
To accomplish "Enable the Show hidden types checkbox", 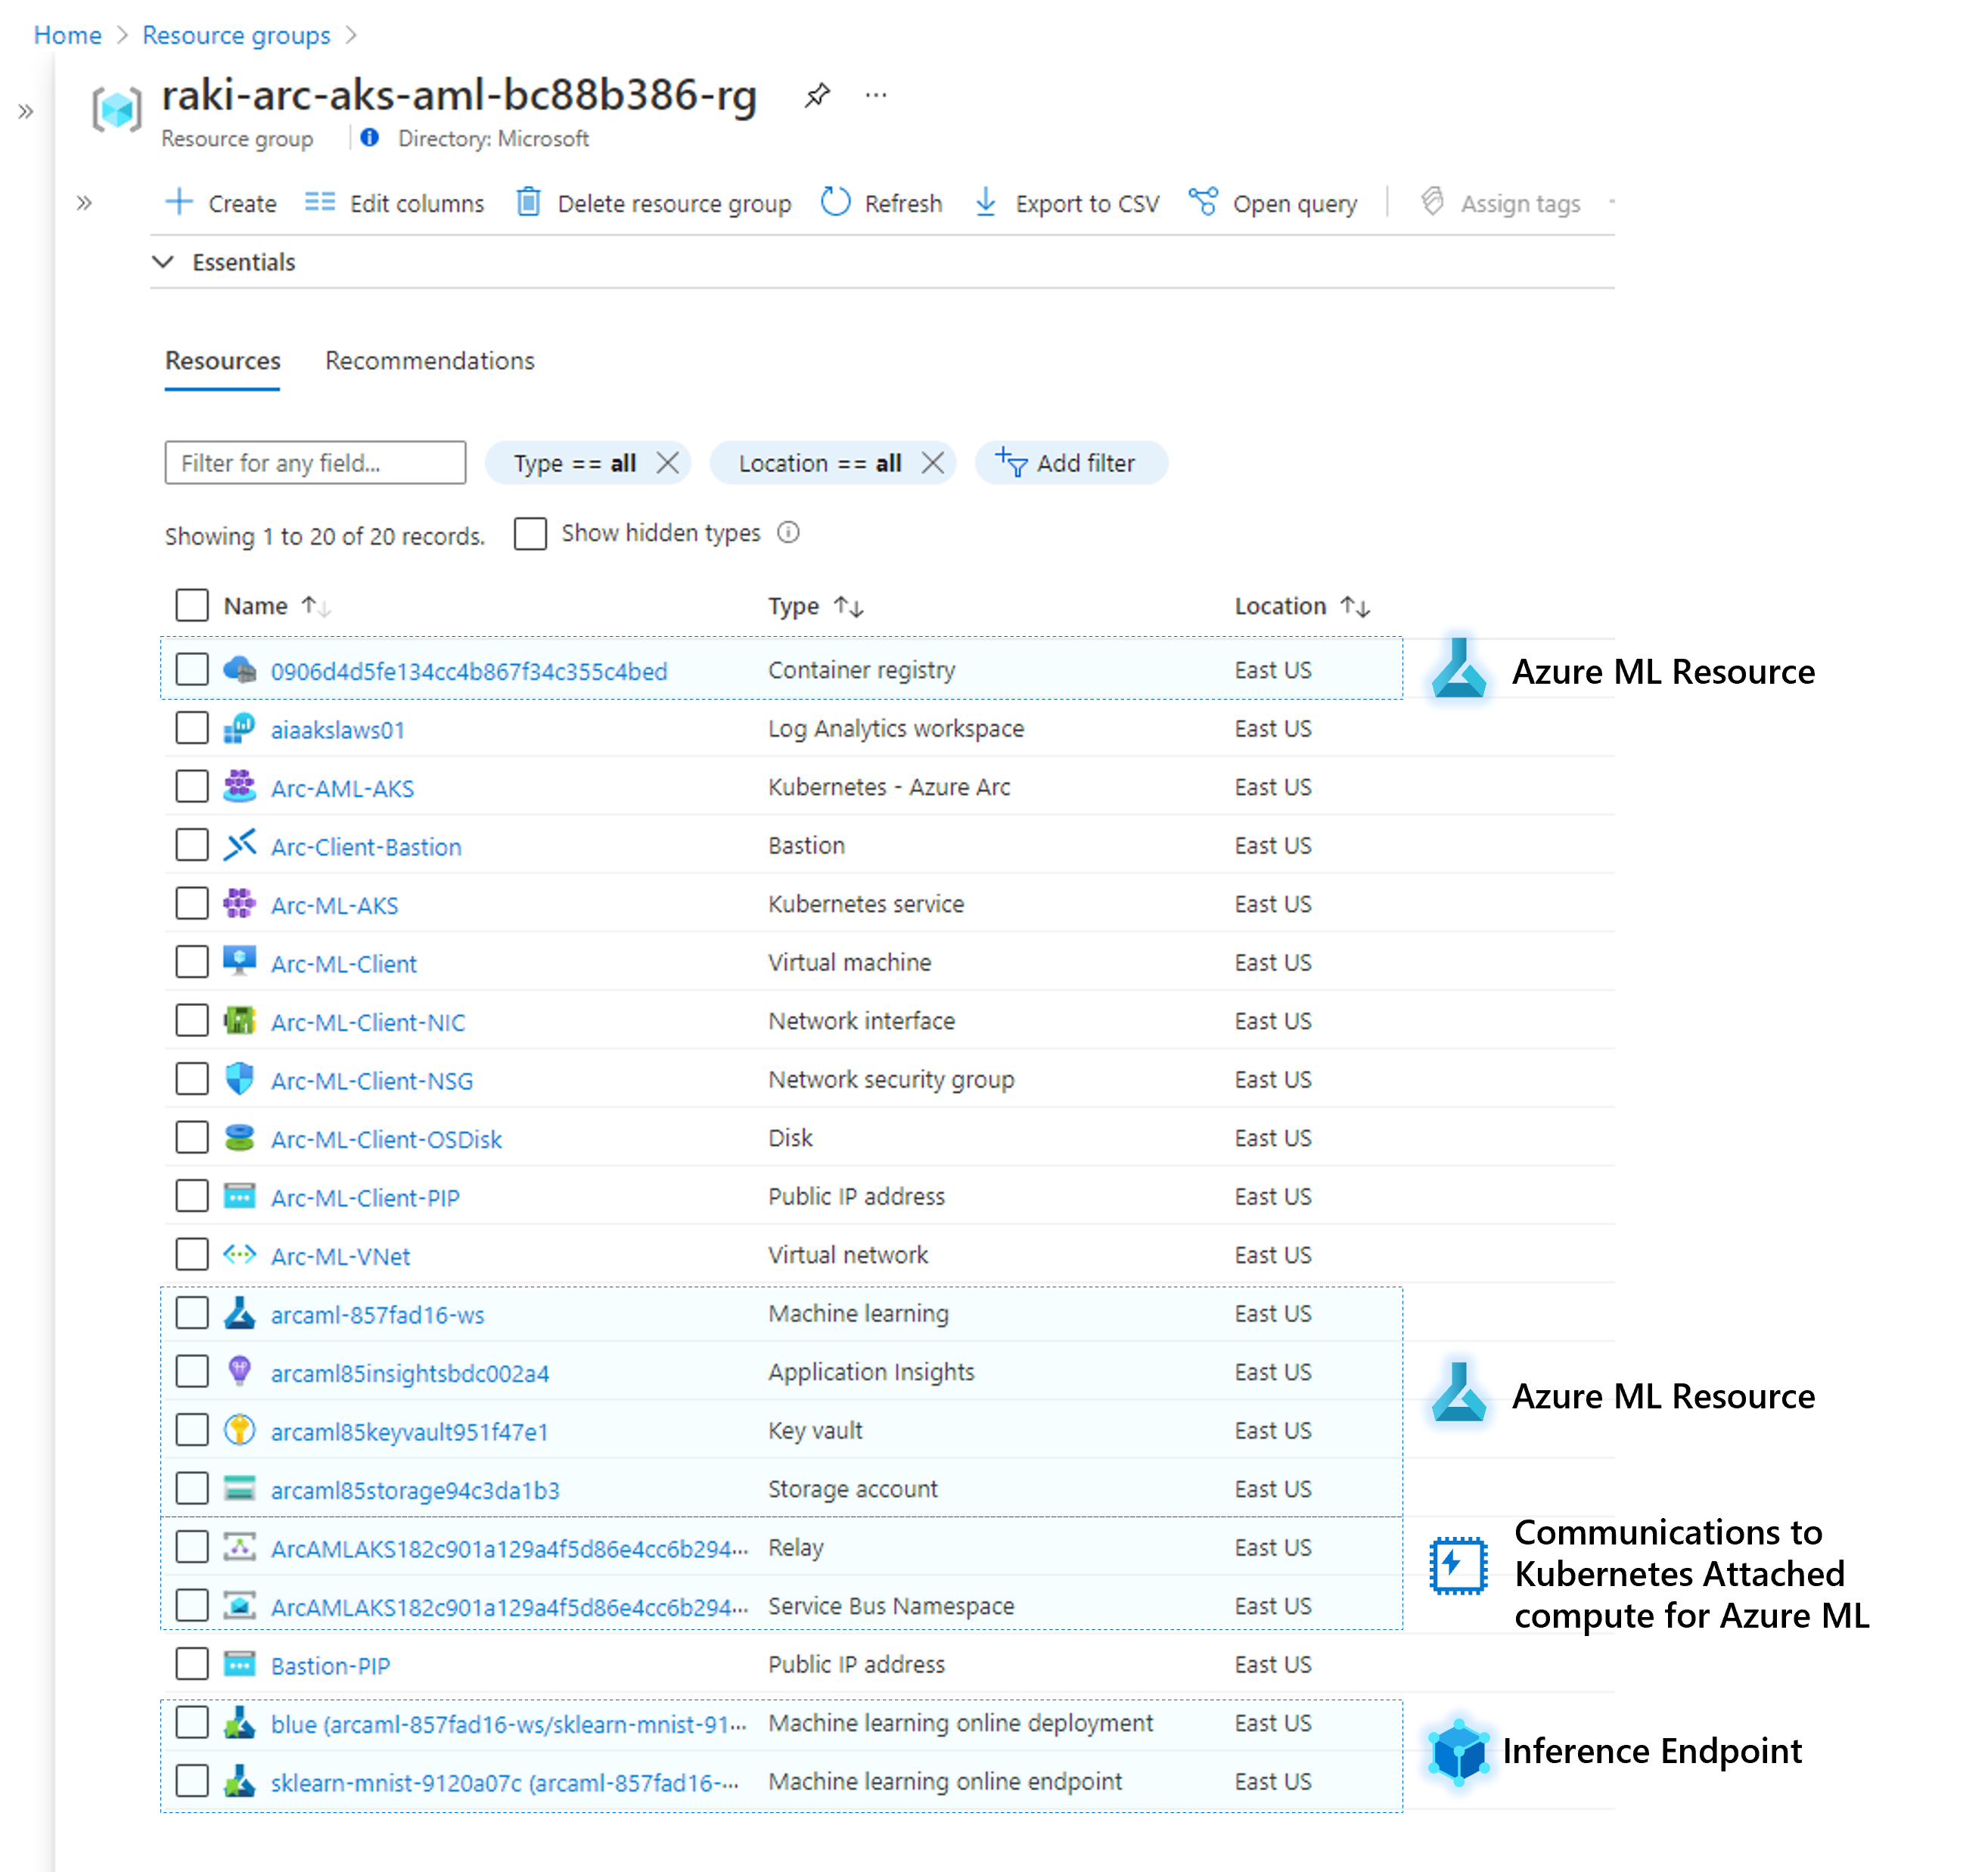I will click(530, 533).
